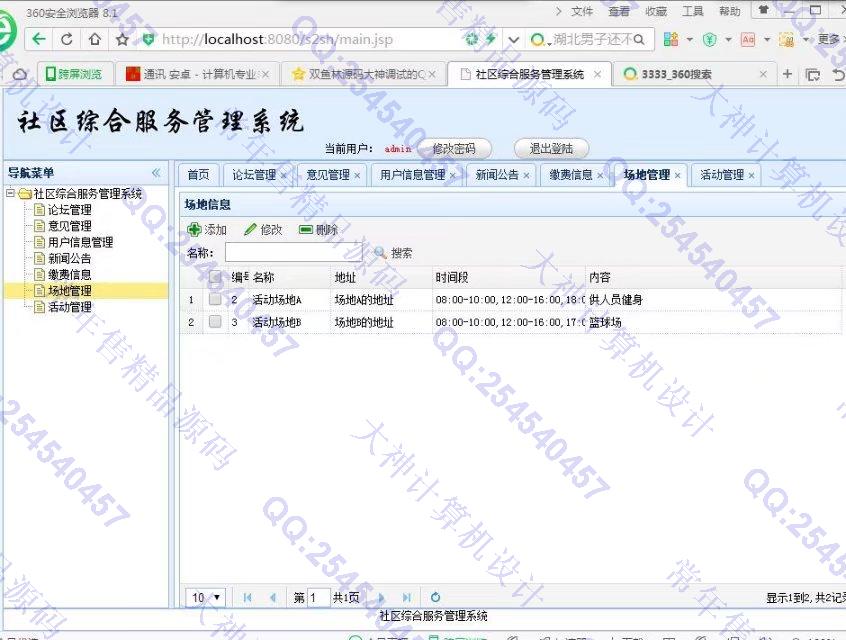Click the 退出登陆 button
The image size is (846, 640).
551,148
